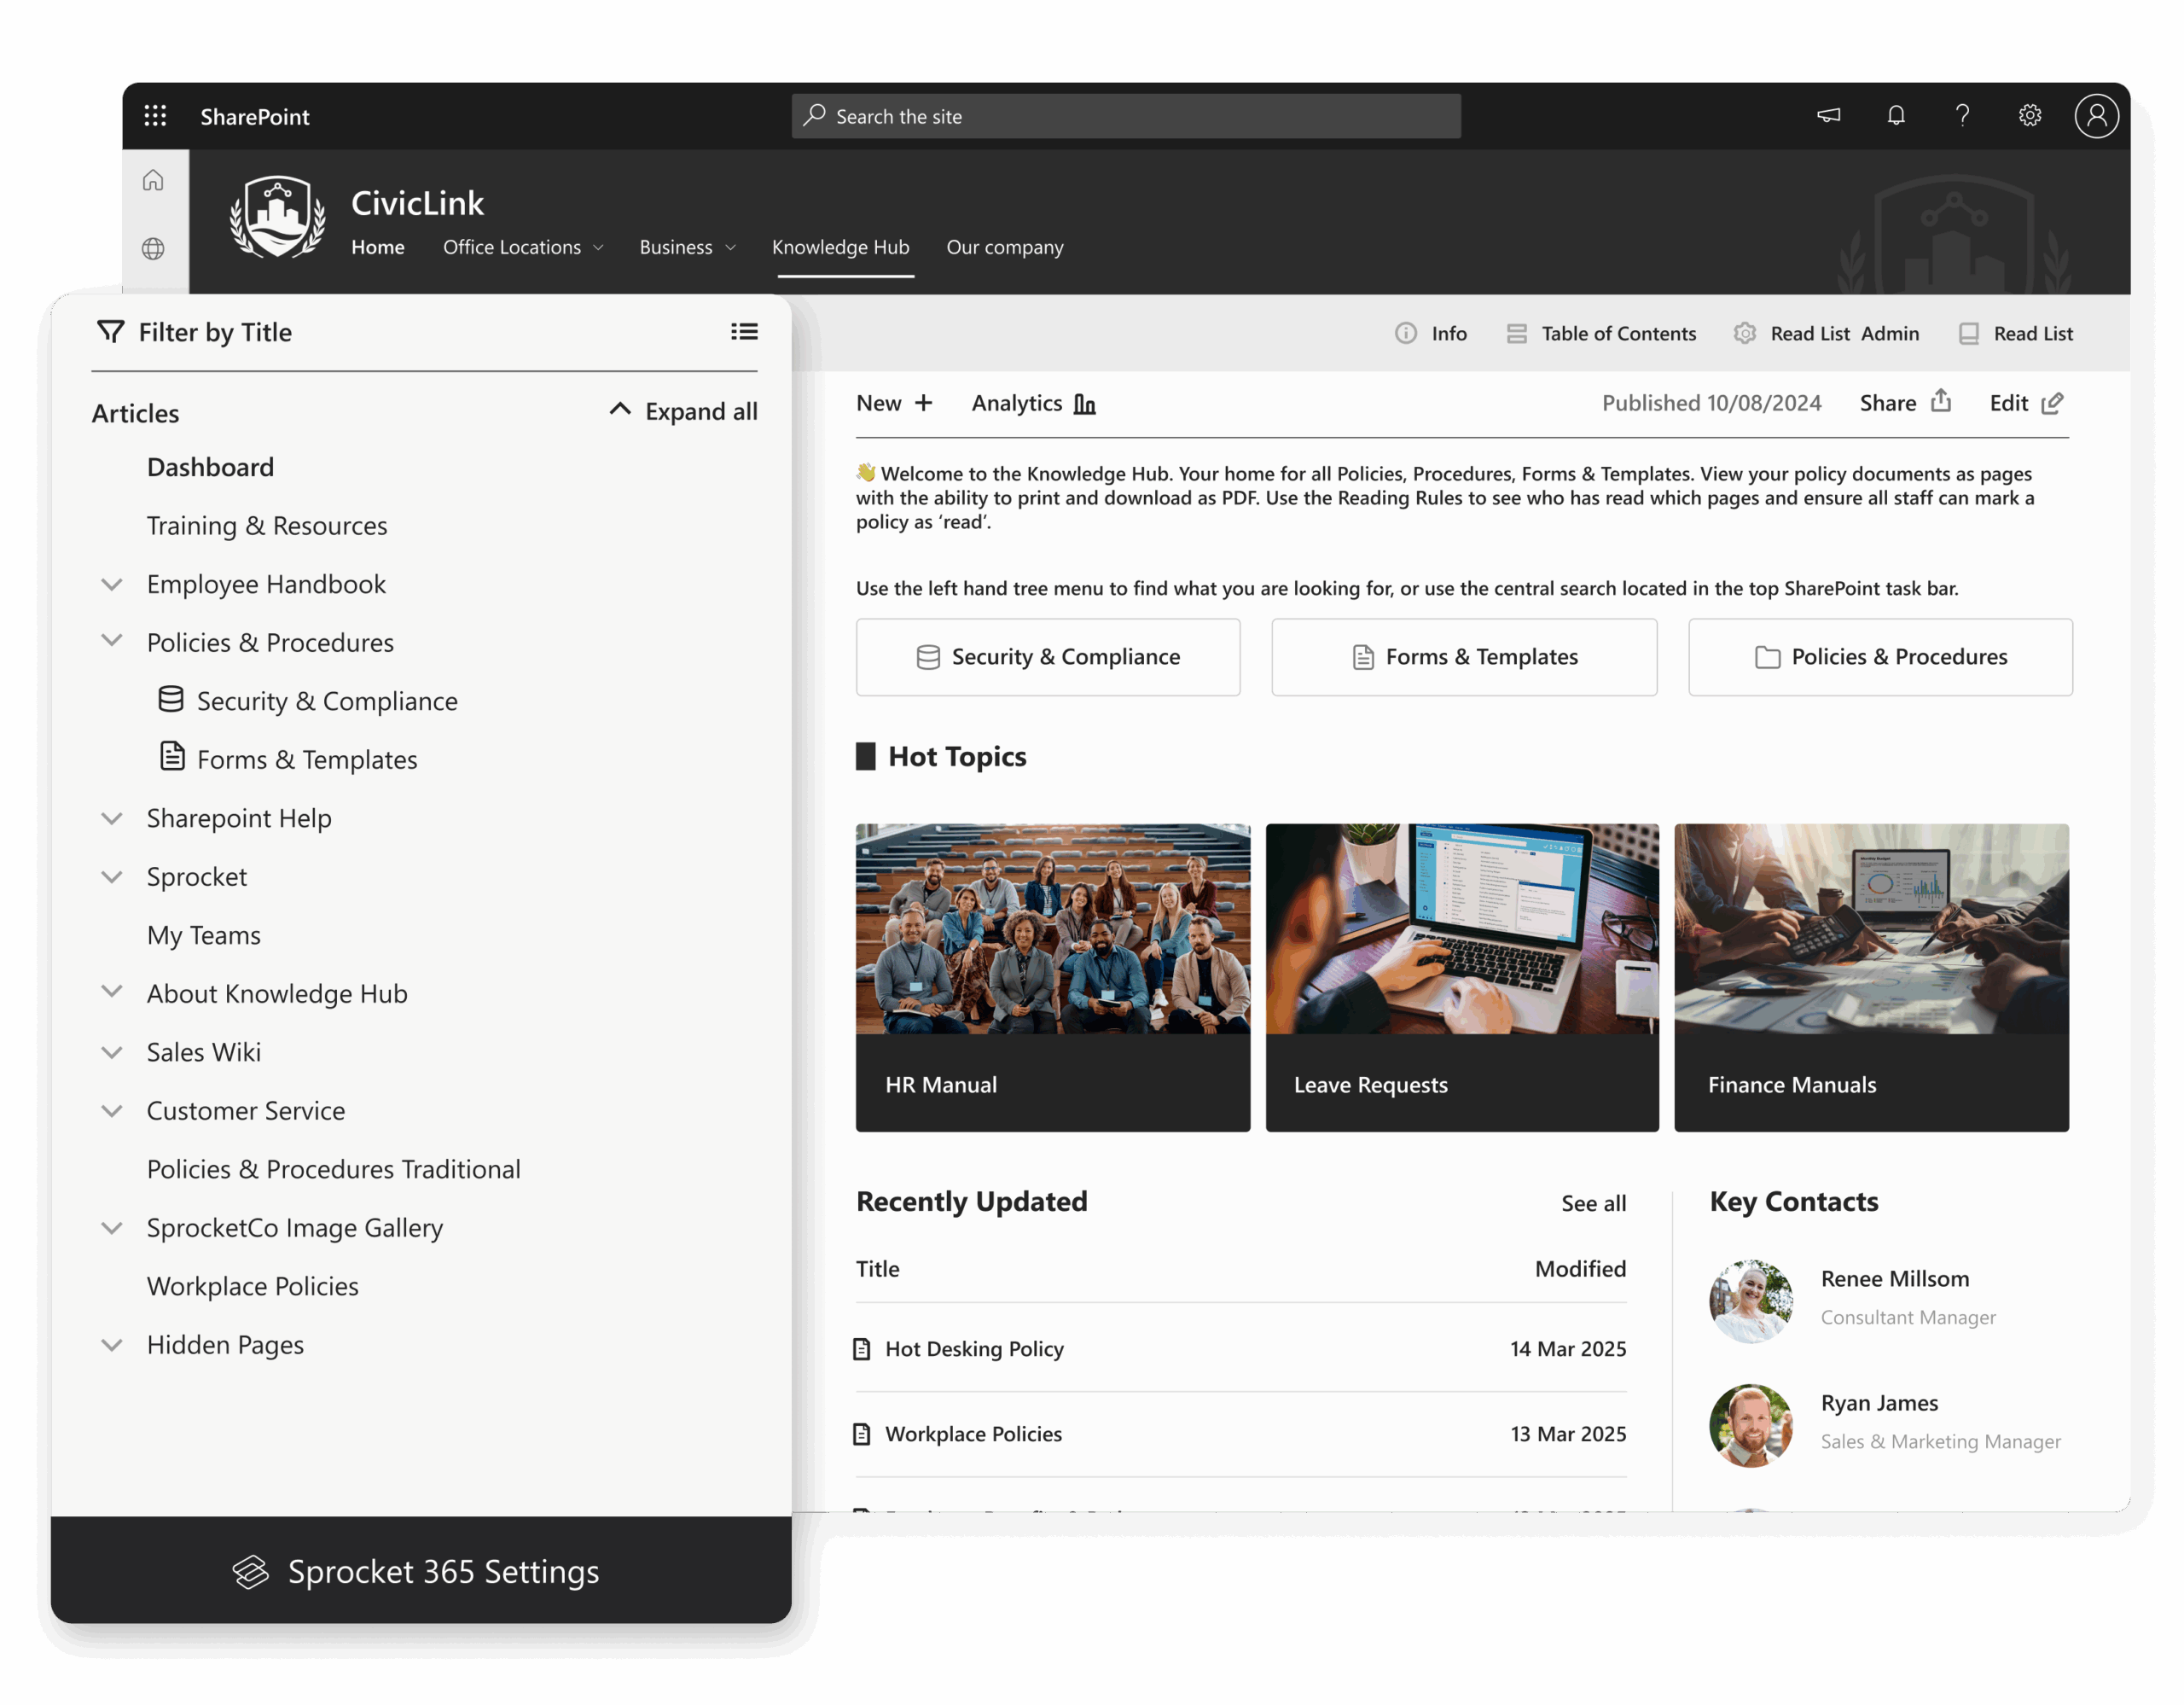The width and height of the screenshot is (2184, 1705).
Task: Open the Office Locations dropdown
Action: click(x=523, y=247)
